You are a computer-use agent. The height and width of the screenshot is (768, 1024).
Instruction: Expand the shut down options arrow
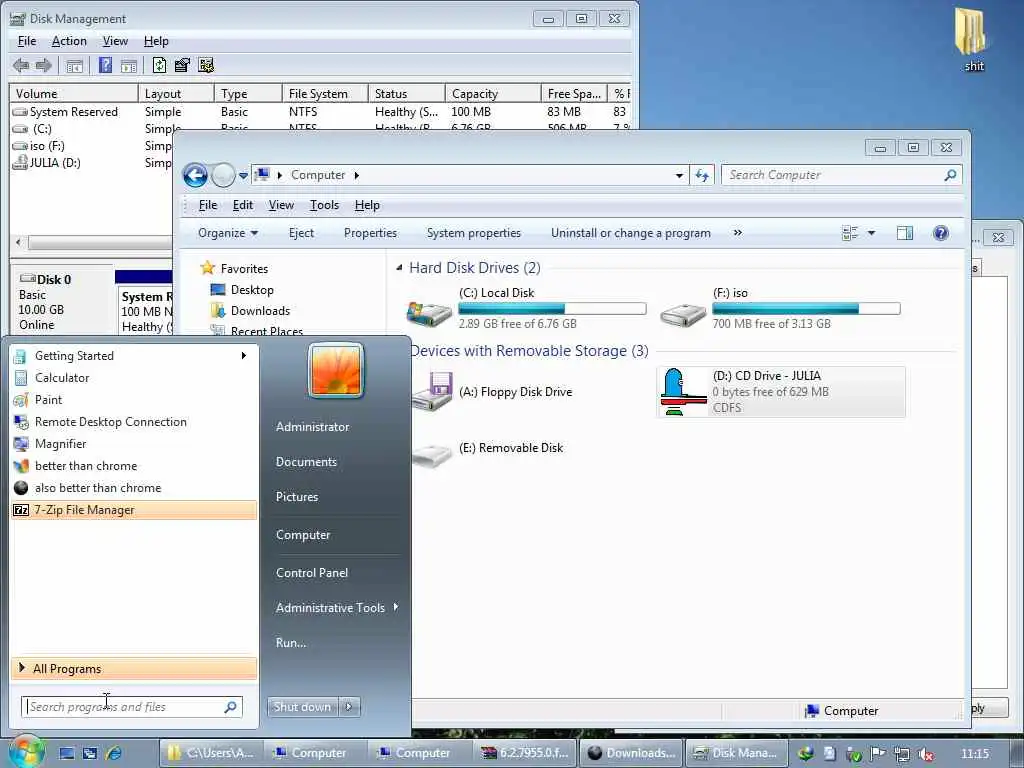click(349, 706)
